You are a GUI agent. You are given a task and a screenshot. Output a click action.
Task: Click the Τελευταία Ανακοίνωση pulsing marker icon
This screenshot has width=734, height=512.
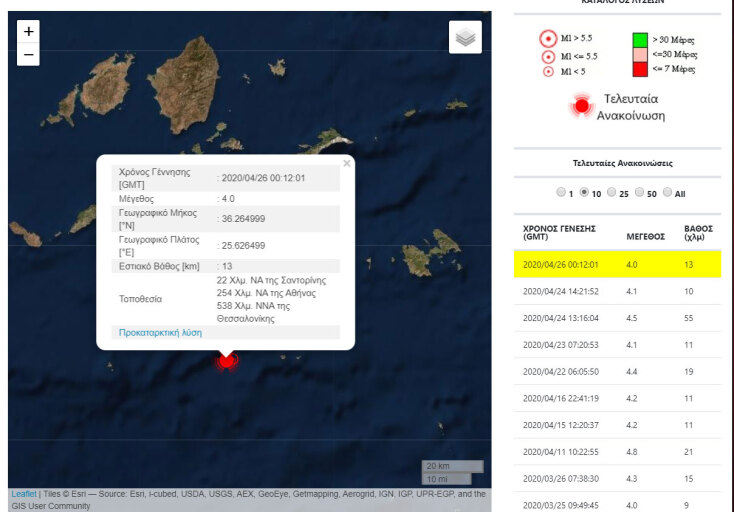point(581,106)
